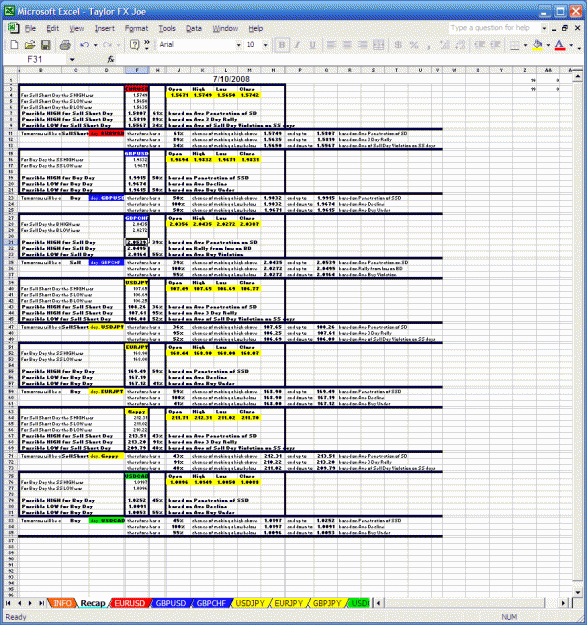The height and width of the screenshot is (625, 587).
Task: Open a file with the folder icon
Action: (x=30, y=45)
